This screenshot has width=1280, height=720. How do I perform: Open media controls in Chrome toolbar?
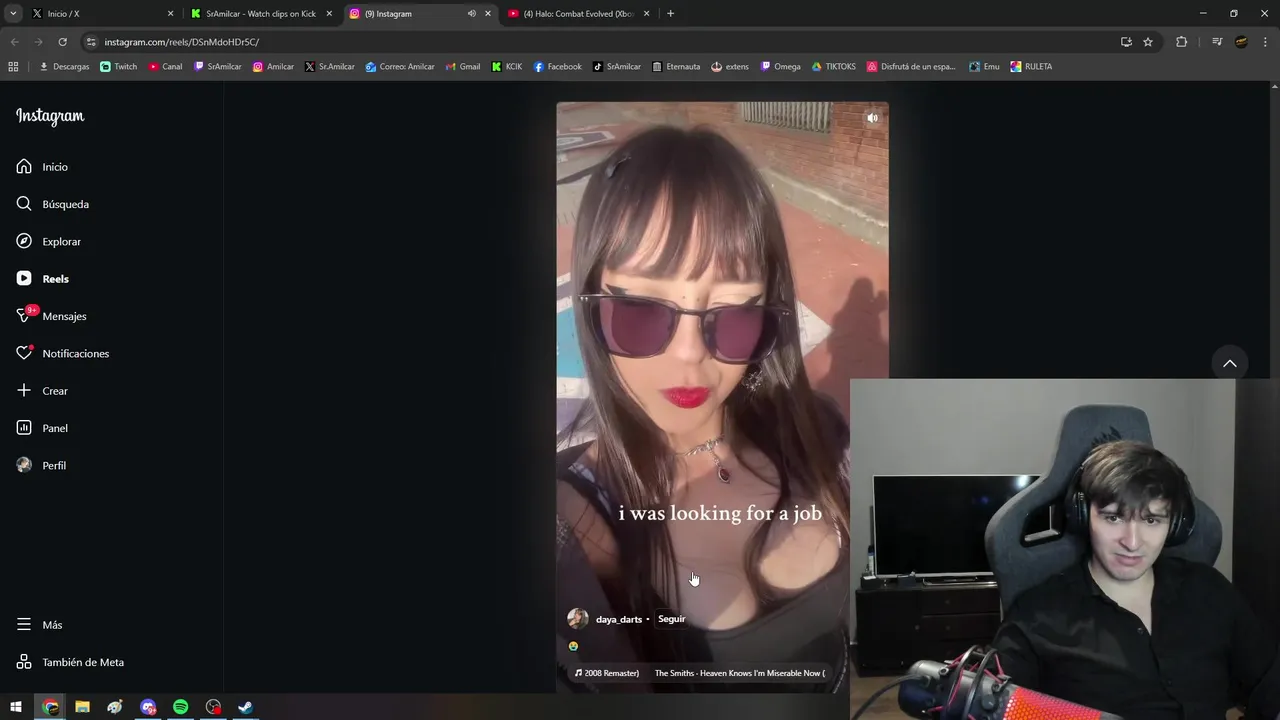[x=1217, y=42]
